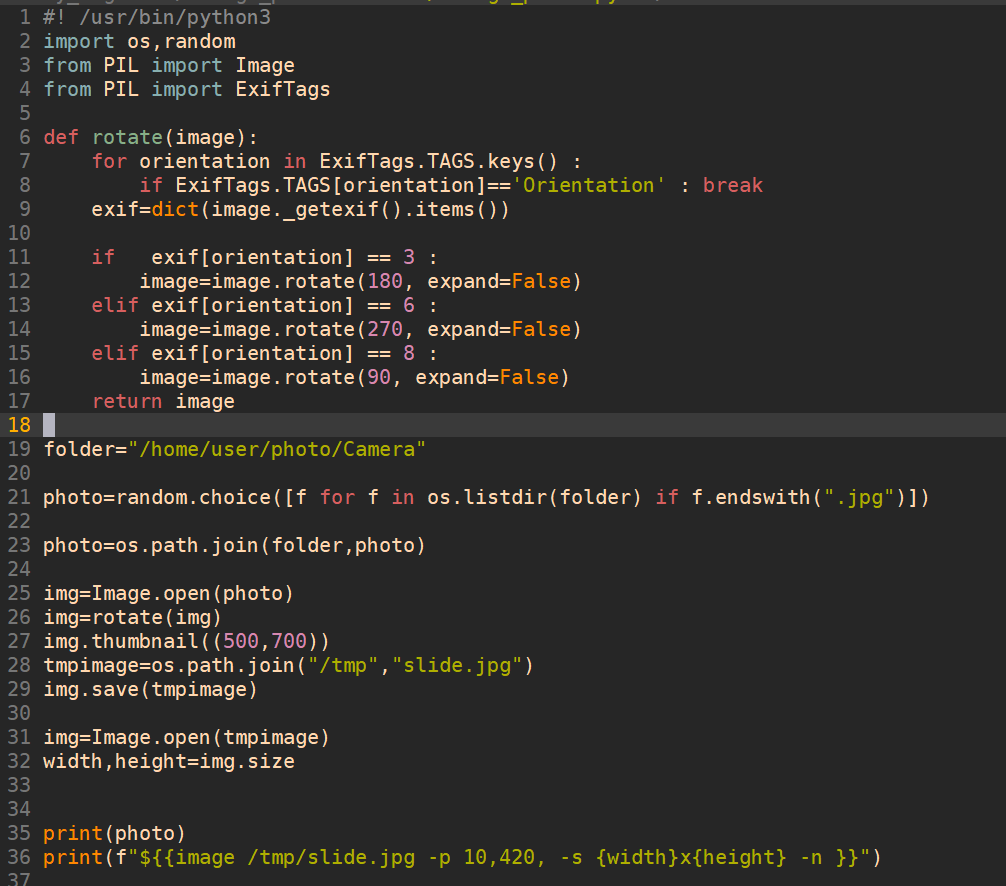Click 'img.save(tmpimage)' on line 29
This screenshot has height=886, width=1006.
[x=150, y=690]
